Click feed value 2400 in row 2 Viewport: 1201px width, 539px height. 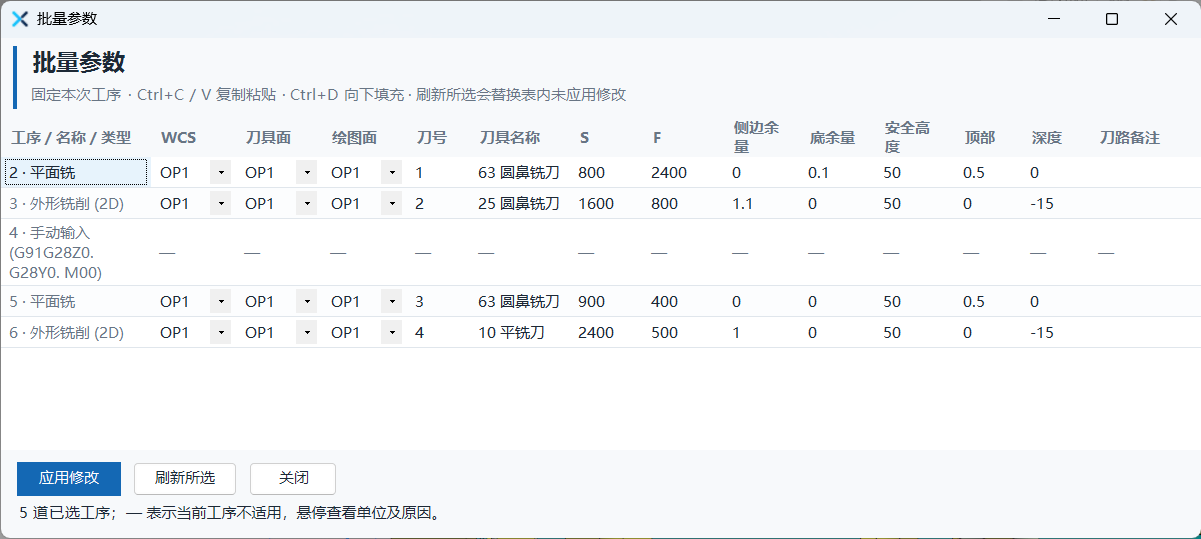pyautogui.click(x=669, y=172)
